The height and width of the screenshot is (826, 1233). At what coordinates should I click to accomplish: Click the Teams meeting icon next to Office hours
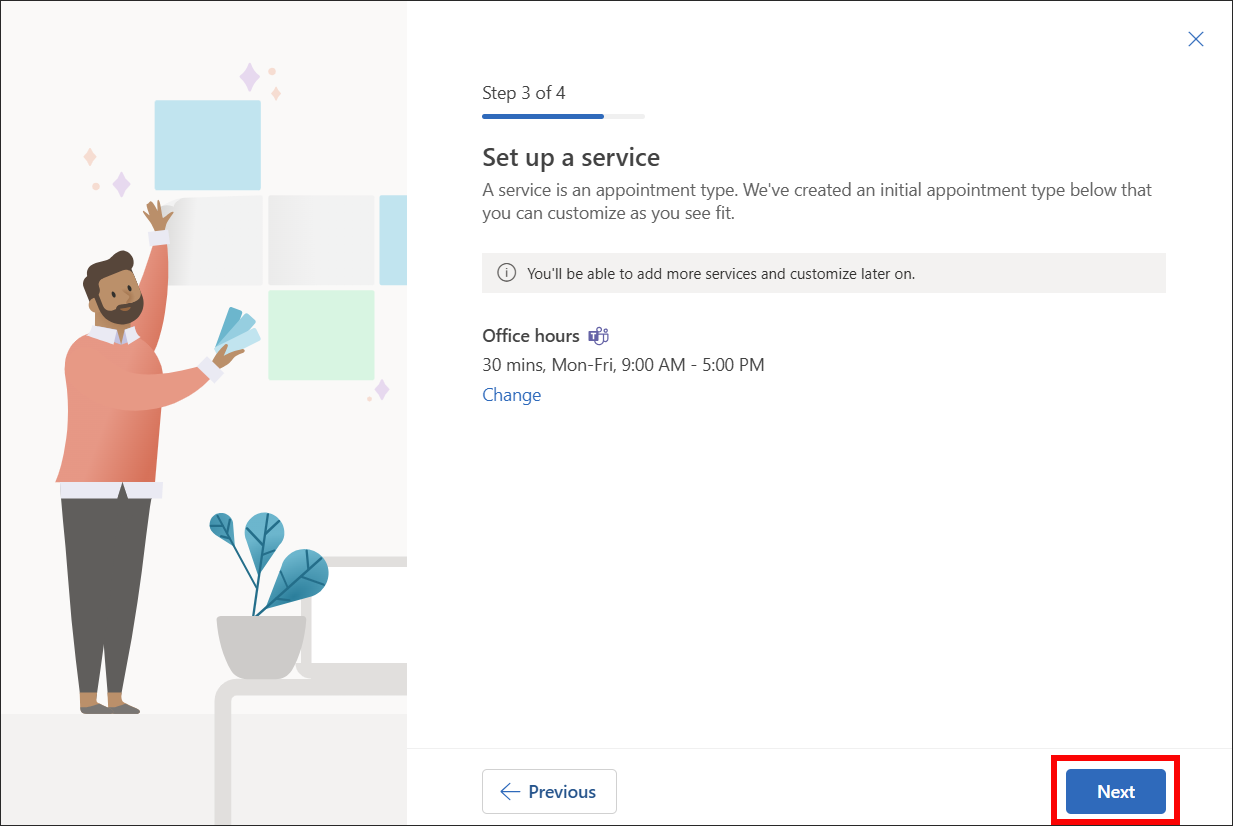coord(598,335)
